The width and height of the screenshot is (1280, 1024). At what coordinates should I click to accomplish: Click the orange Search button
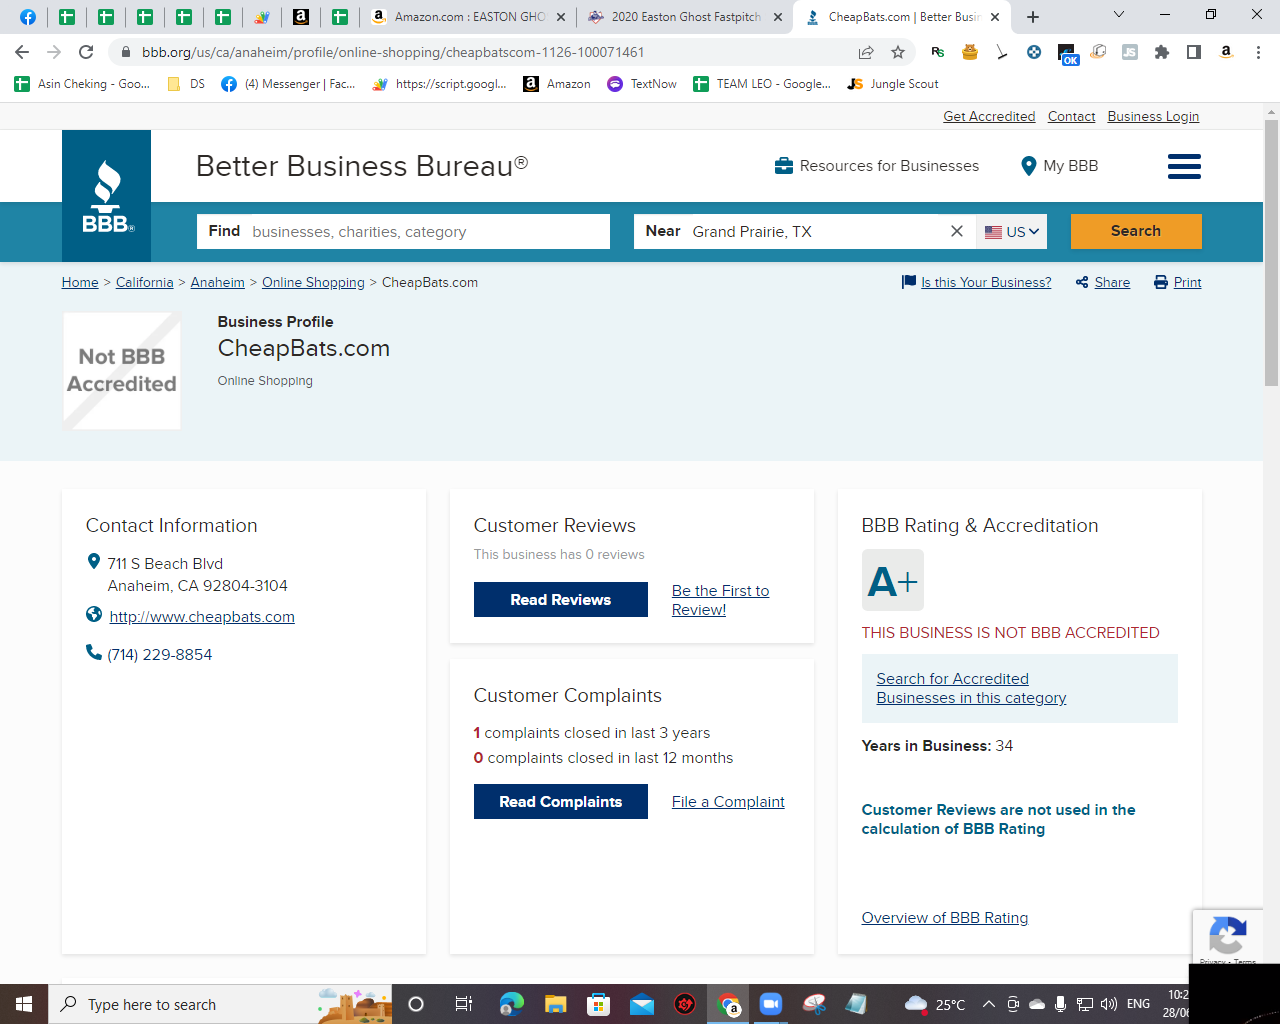pyautogui.click(x=1136, y=231)
